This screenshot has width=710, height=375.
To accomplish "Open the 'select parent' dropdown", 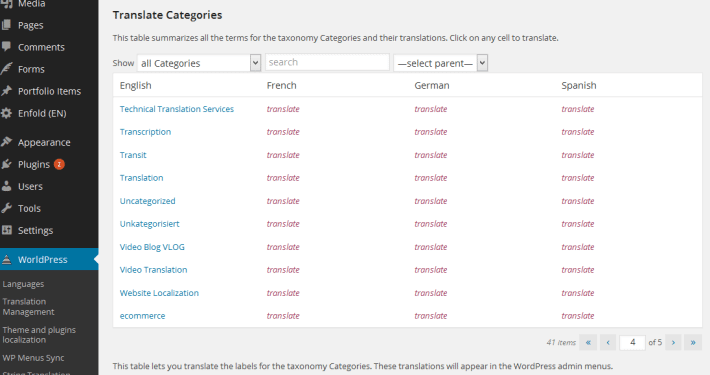I will (440, 63).
